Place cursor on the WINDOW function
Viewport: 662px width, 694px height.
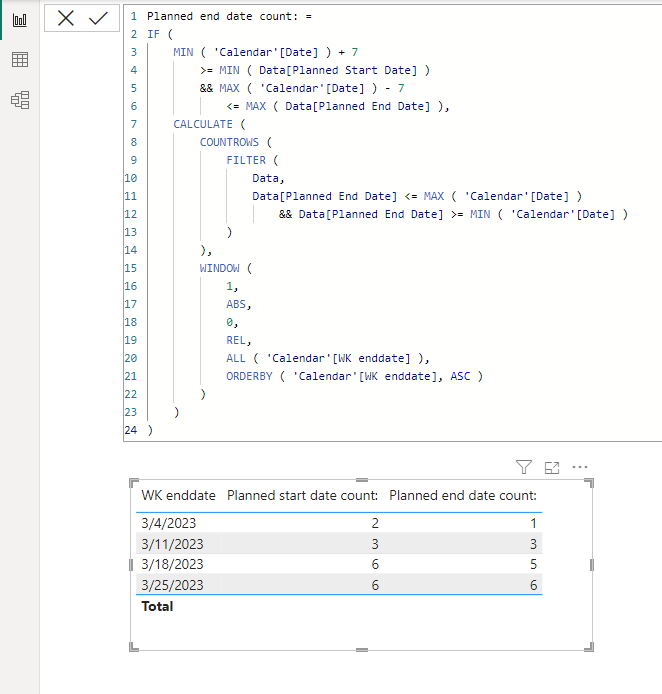[219, 268]
